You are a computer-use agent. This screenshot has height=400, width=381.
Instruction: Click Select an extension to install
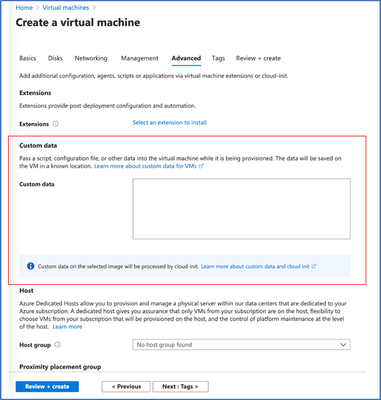(170, 123)
